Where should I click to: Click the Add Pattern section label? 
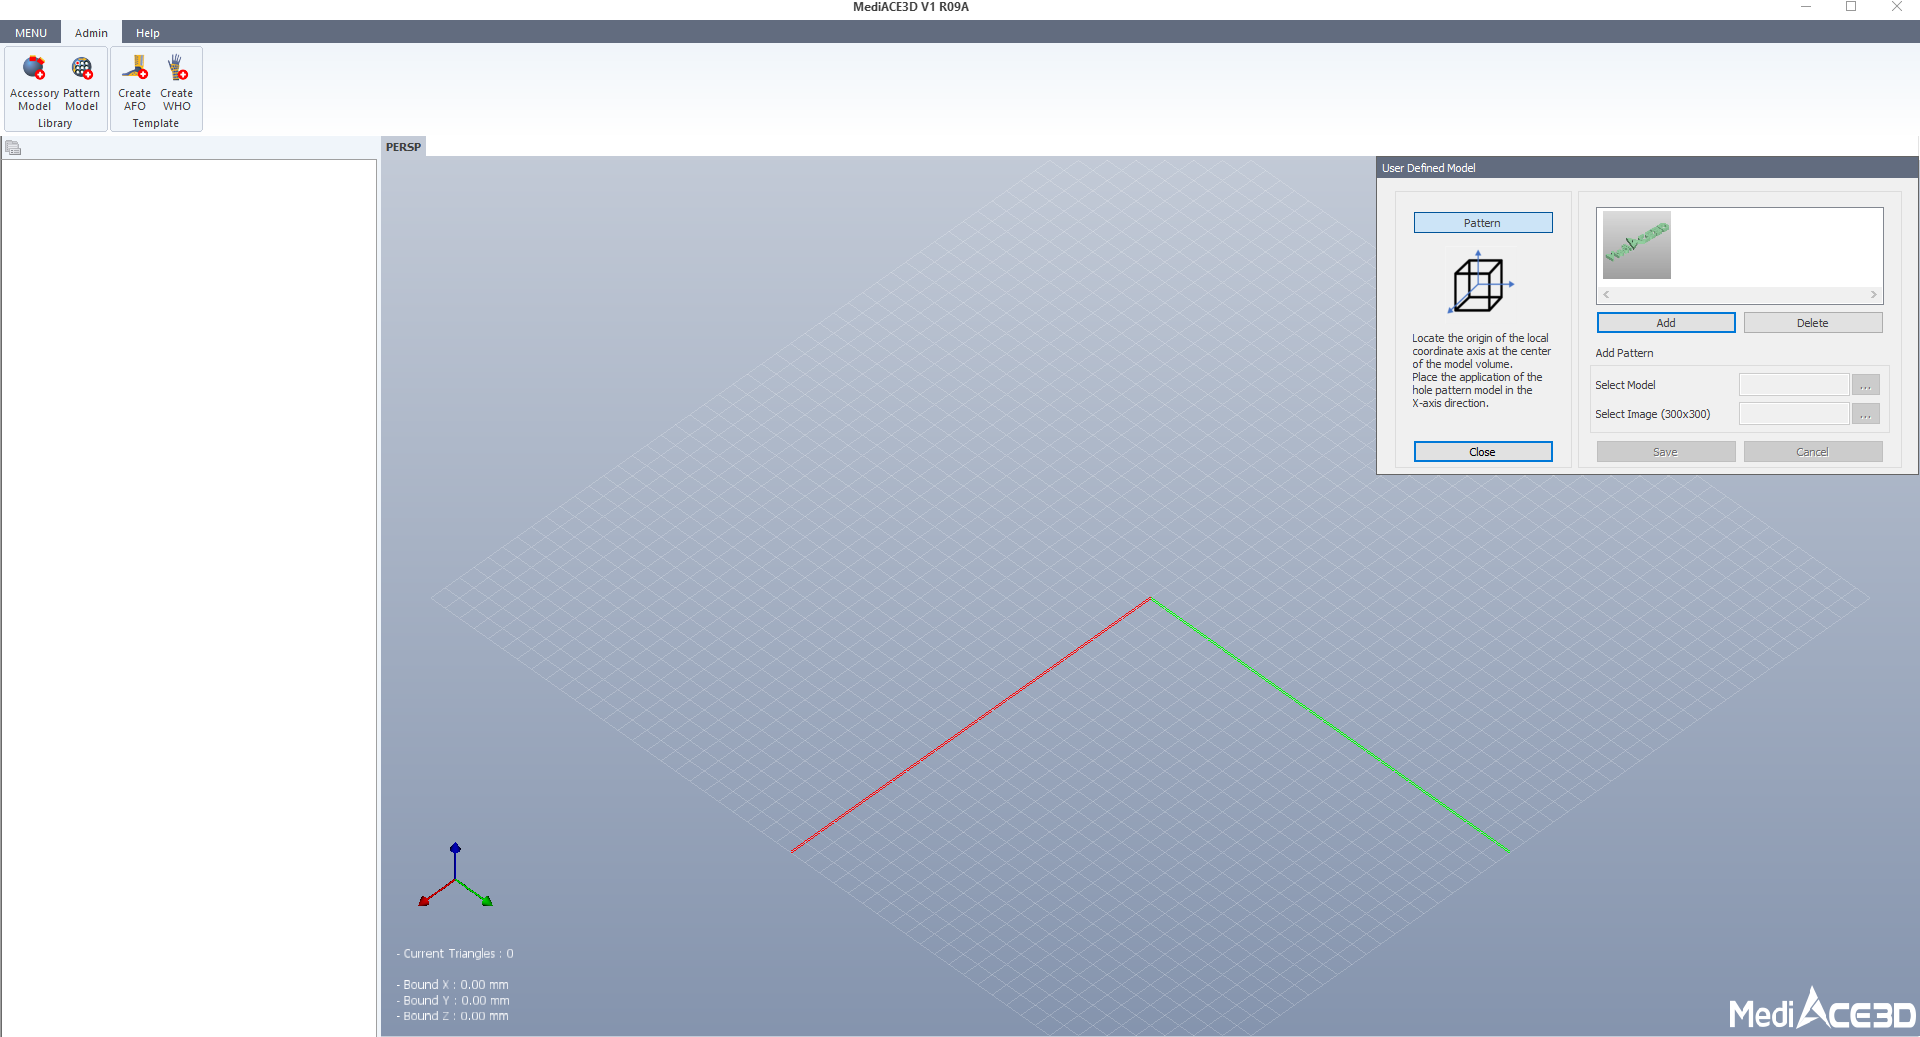pyautogui.click(x=1624, y=353)
